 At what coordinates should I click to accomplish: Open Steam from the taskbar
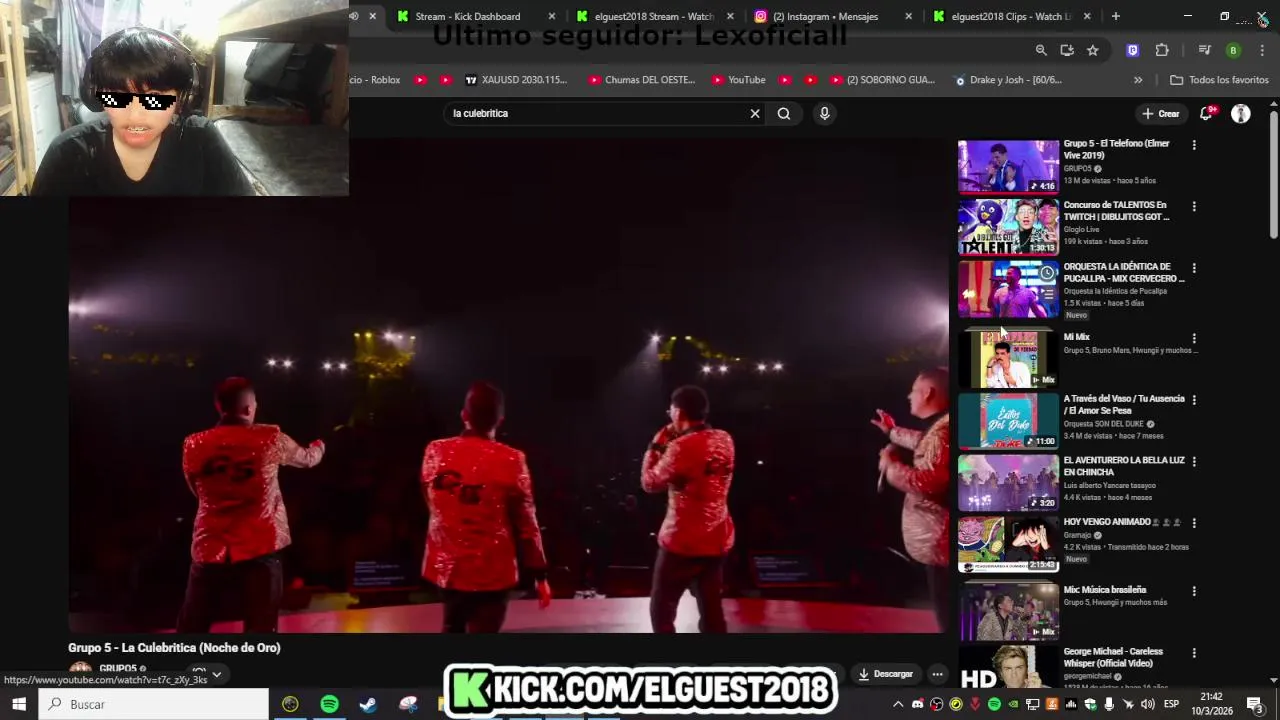[x=368, y=704]
